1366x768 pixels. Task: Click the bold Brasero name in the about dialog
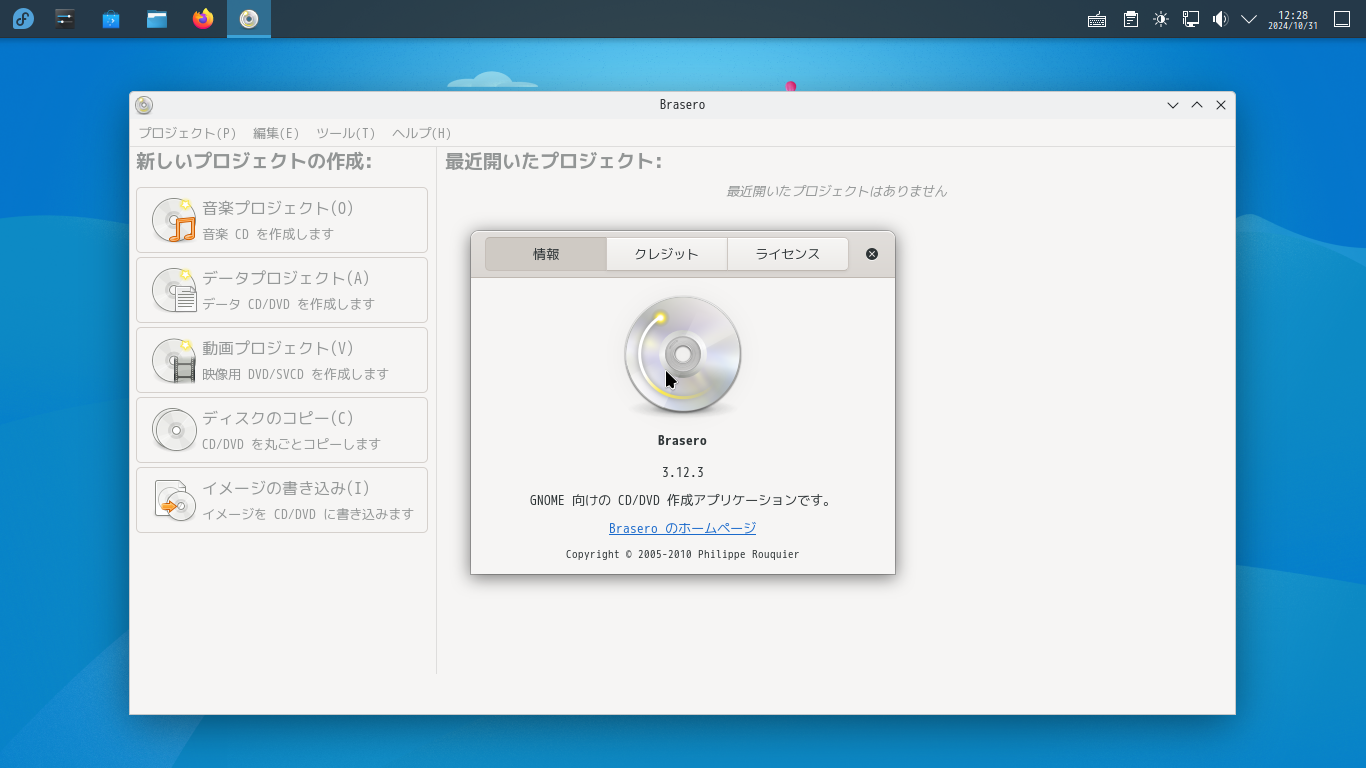(x=683, y=441)
